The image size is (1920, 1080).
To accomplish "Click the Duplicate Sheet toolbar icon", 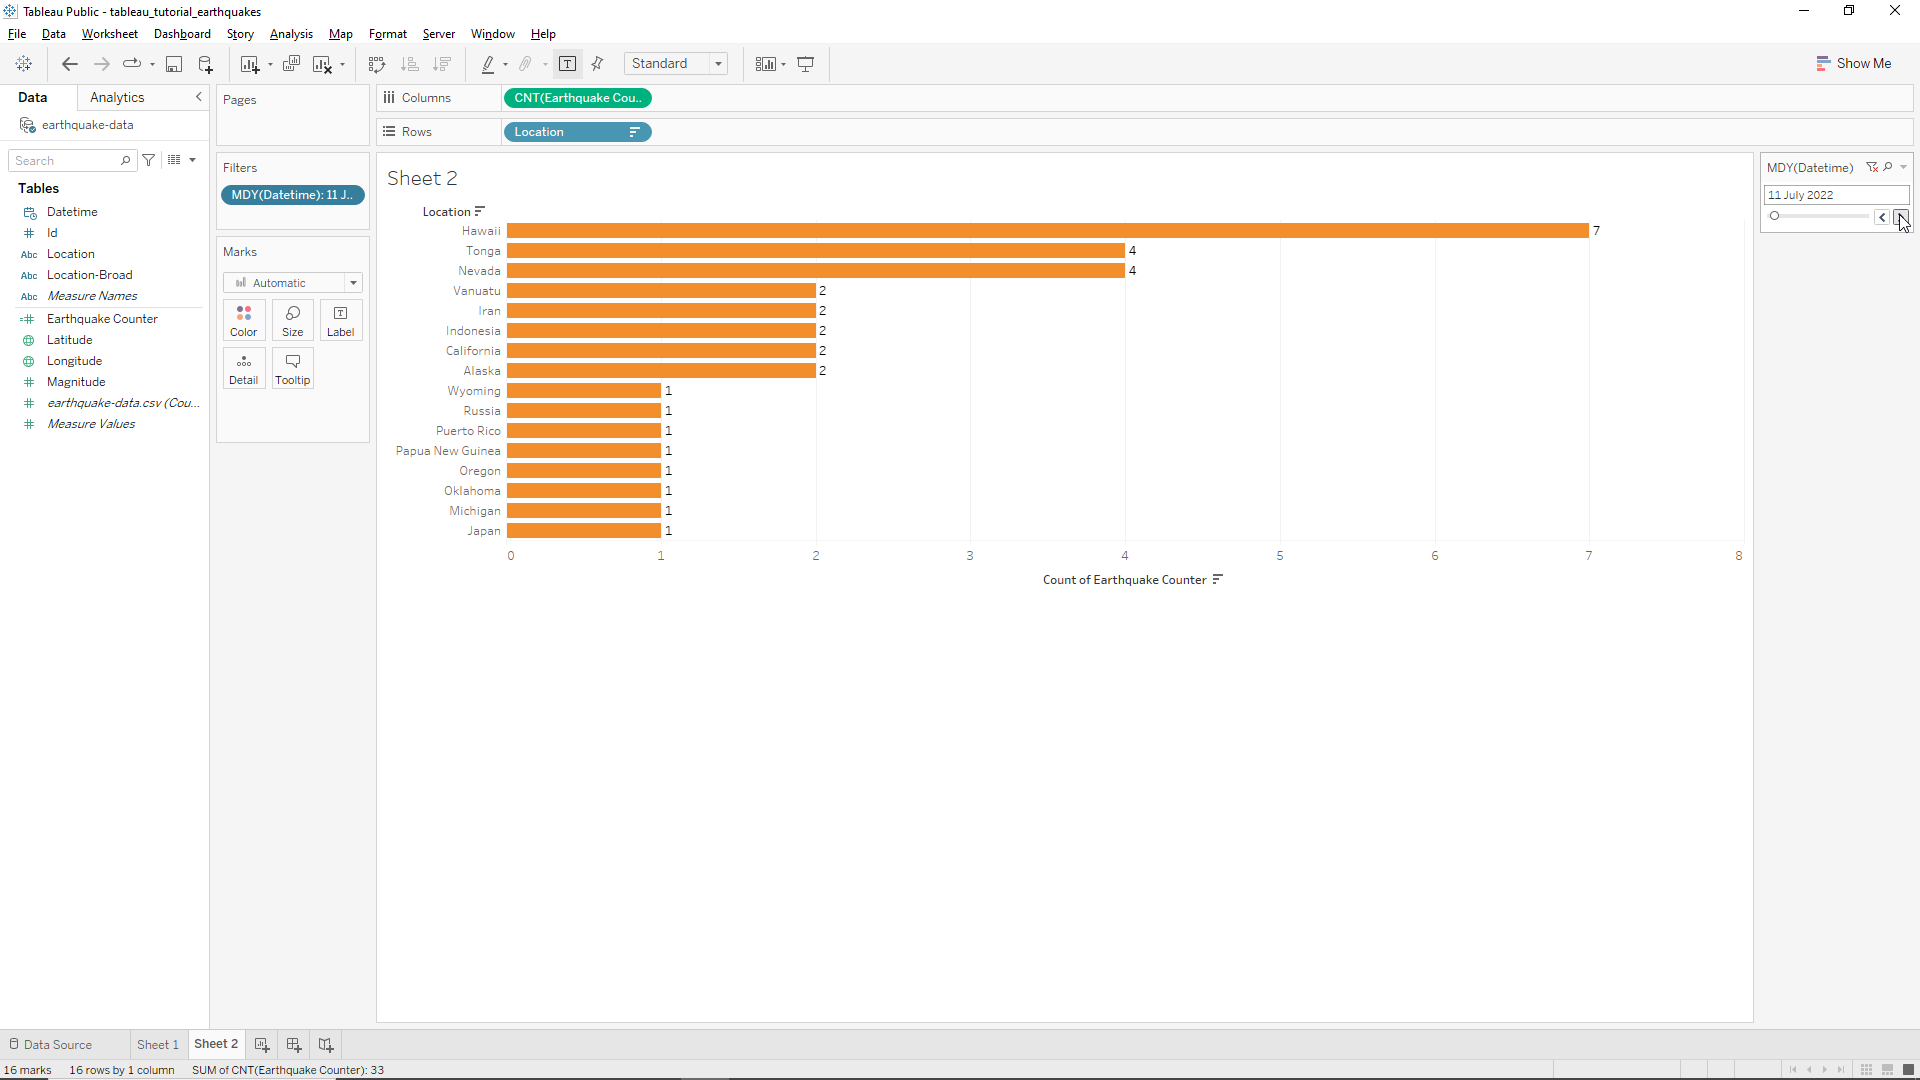I will 291,64.
